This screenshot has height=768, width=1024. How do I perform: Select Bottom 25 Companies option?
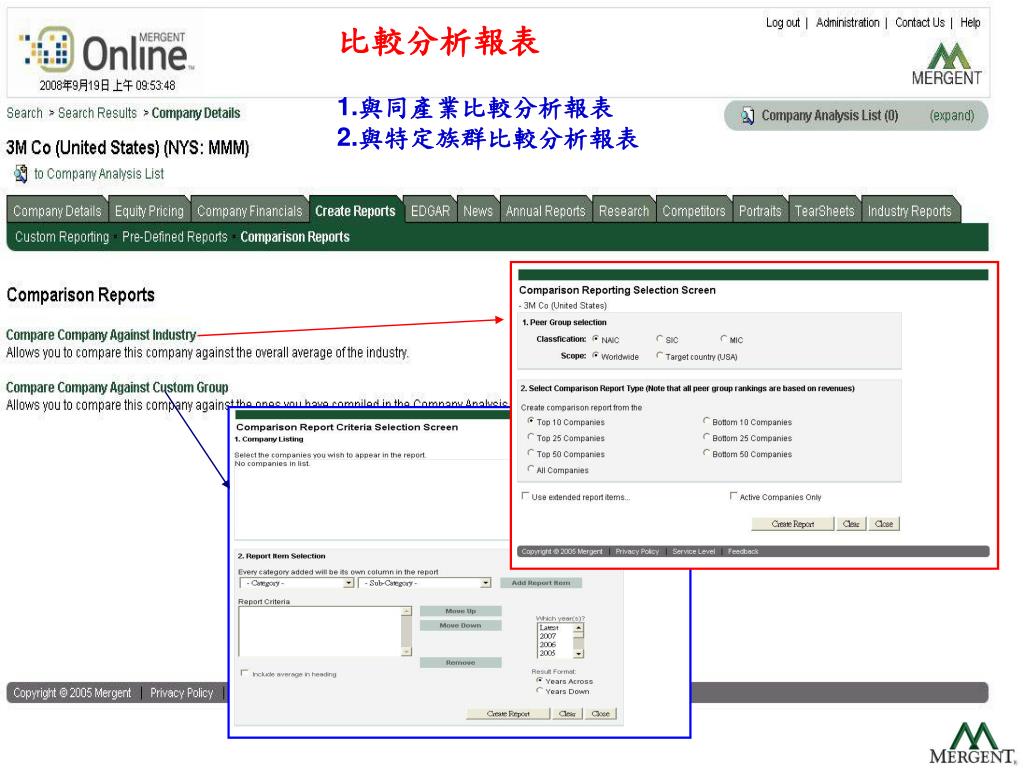click(x=707, y=437)
